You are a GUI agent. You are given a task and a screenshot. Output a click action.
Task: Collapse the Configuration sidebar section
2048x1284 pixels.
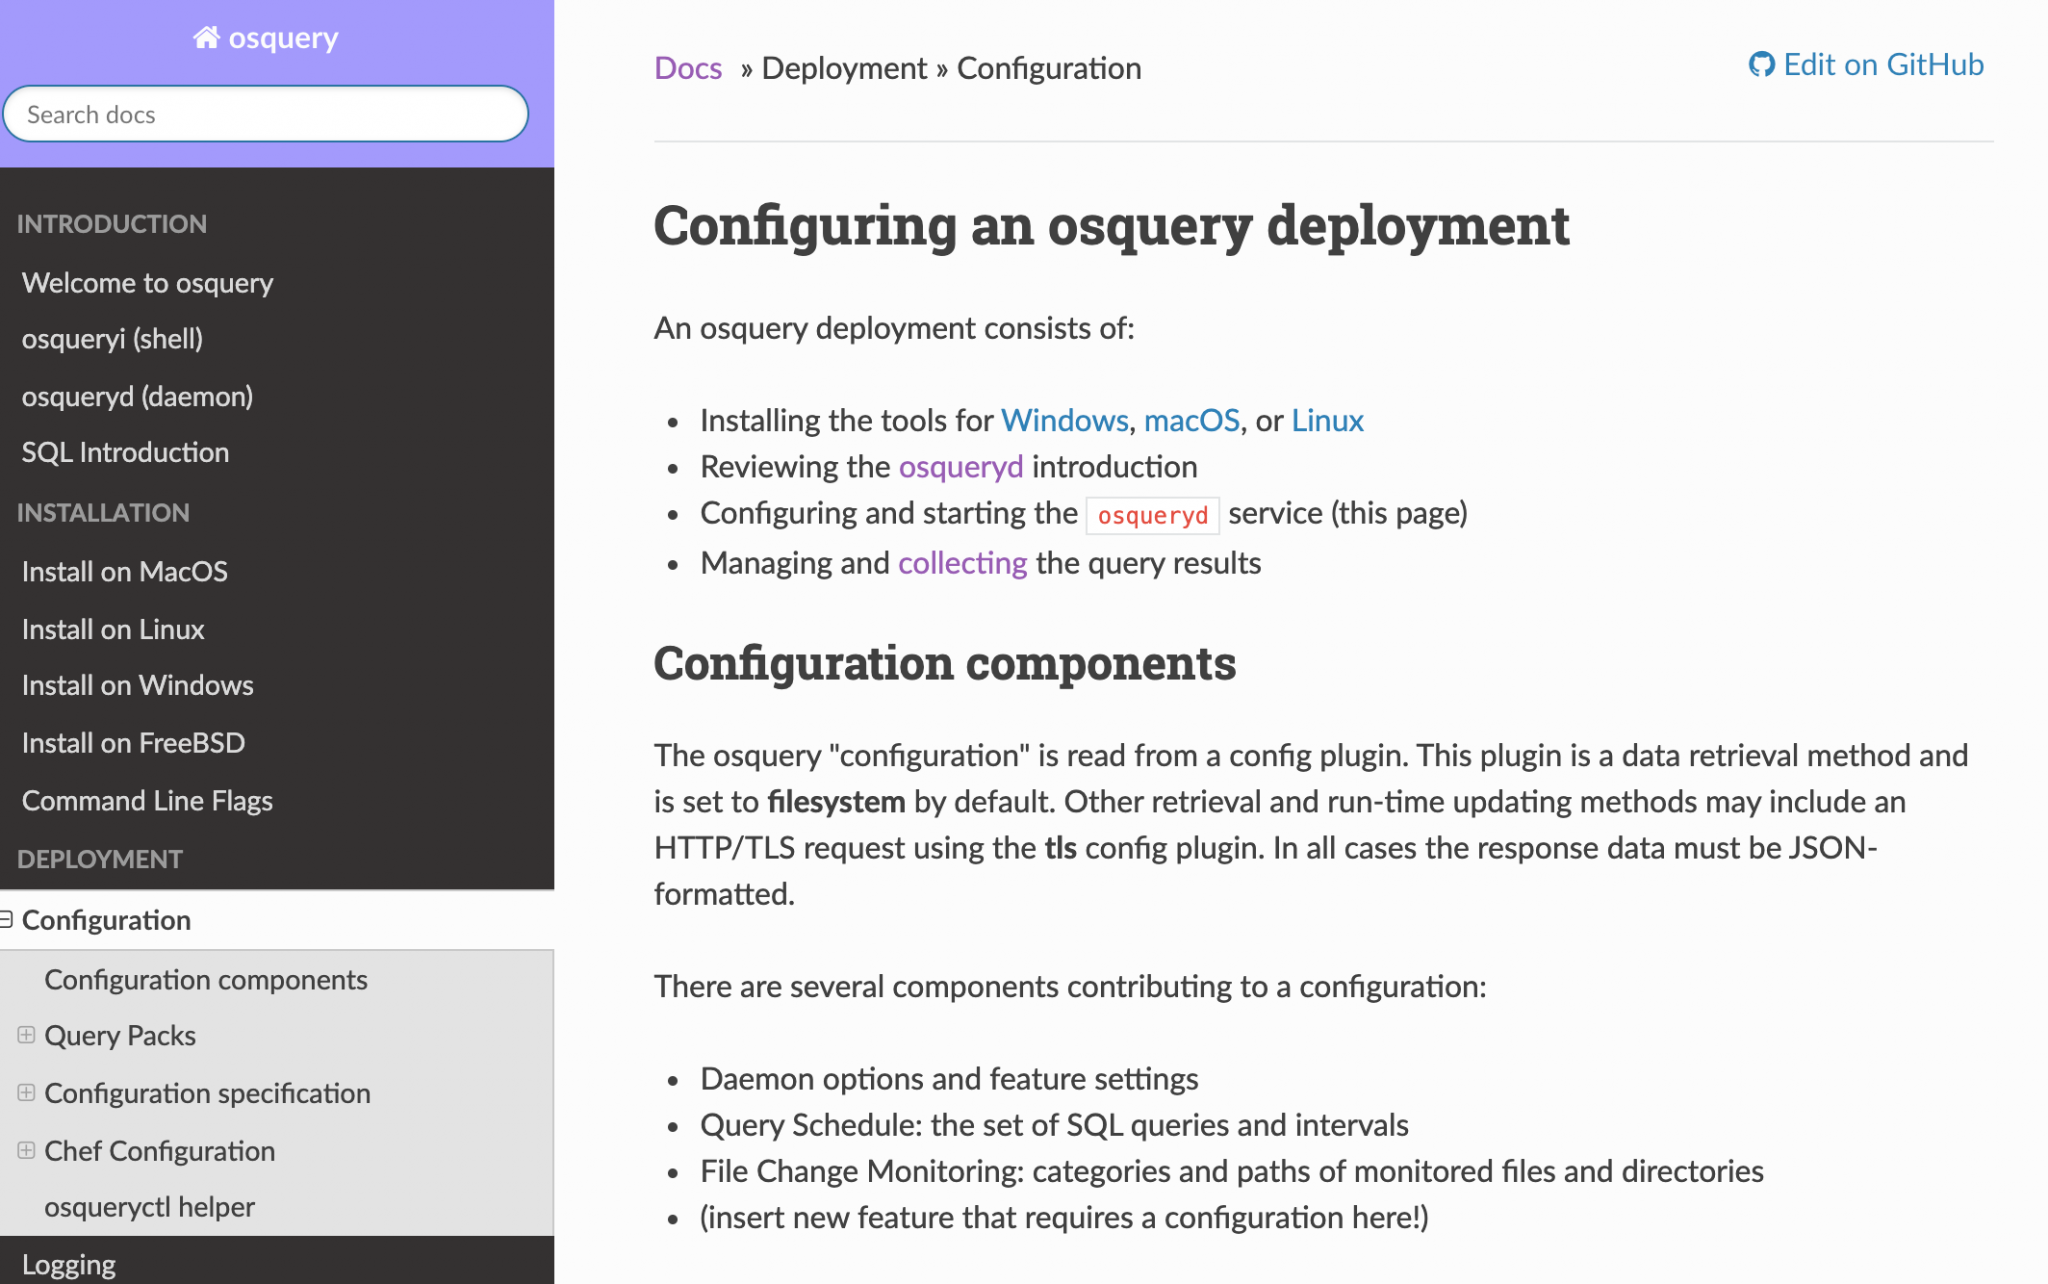(6, 919)
